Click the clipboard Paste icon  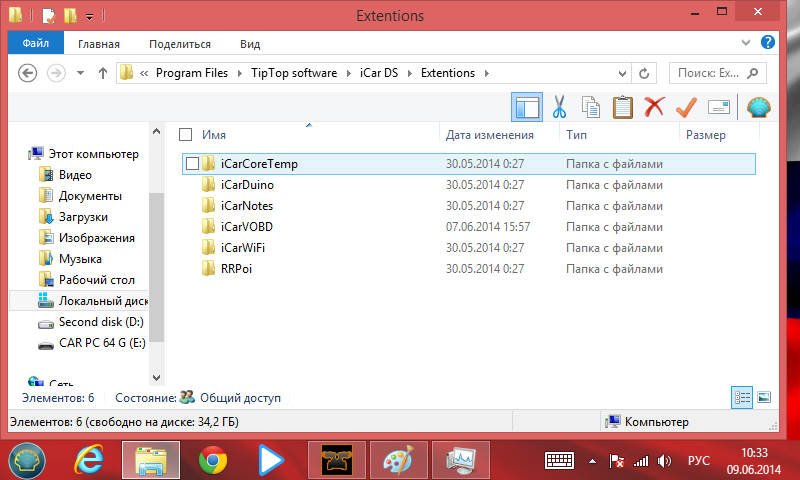622,106
